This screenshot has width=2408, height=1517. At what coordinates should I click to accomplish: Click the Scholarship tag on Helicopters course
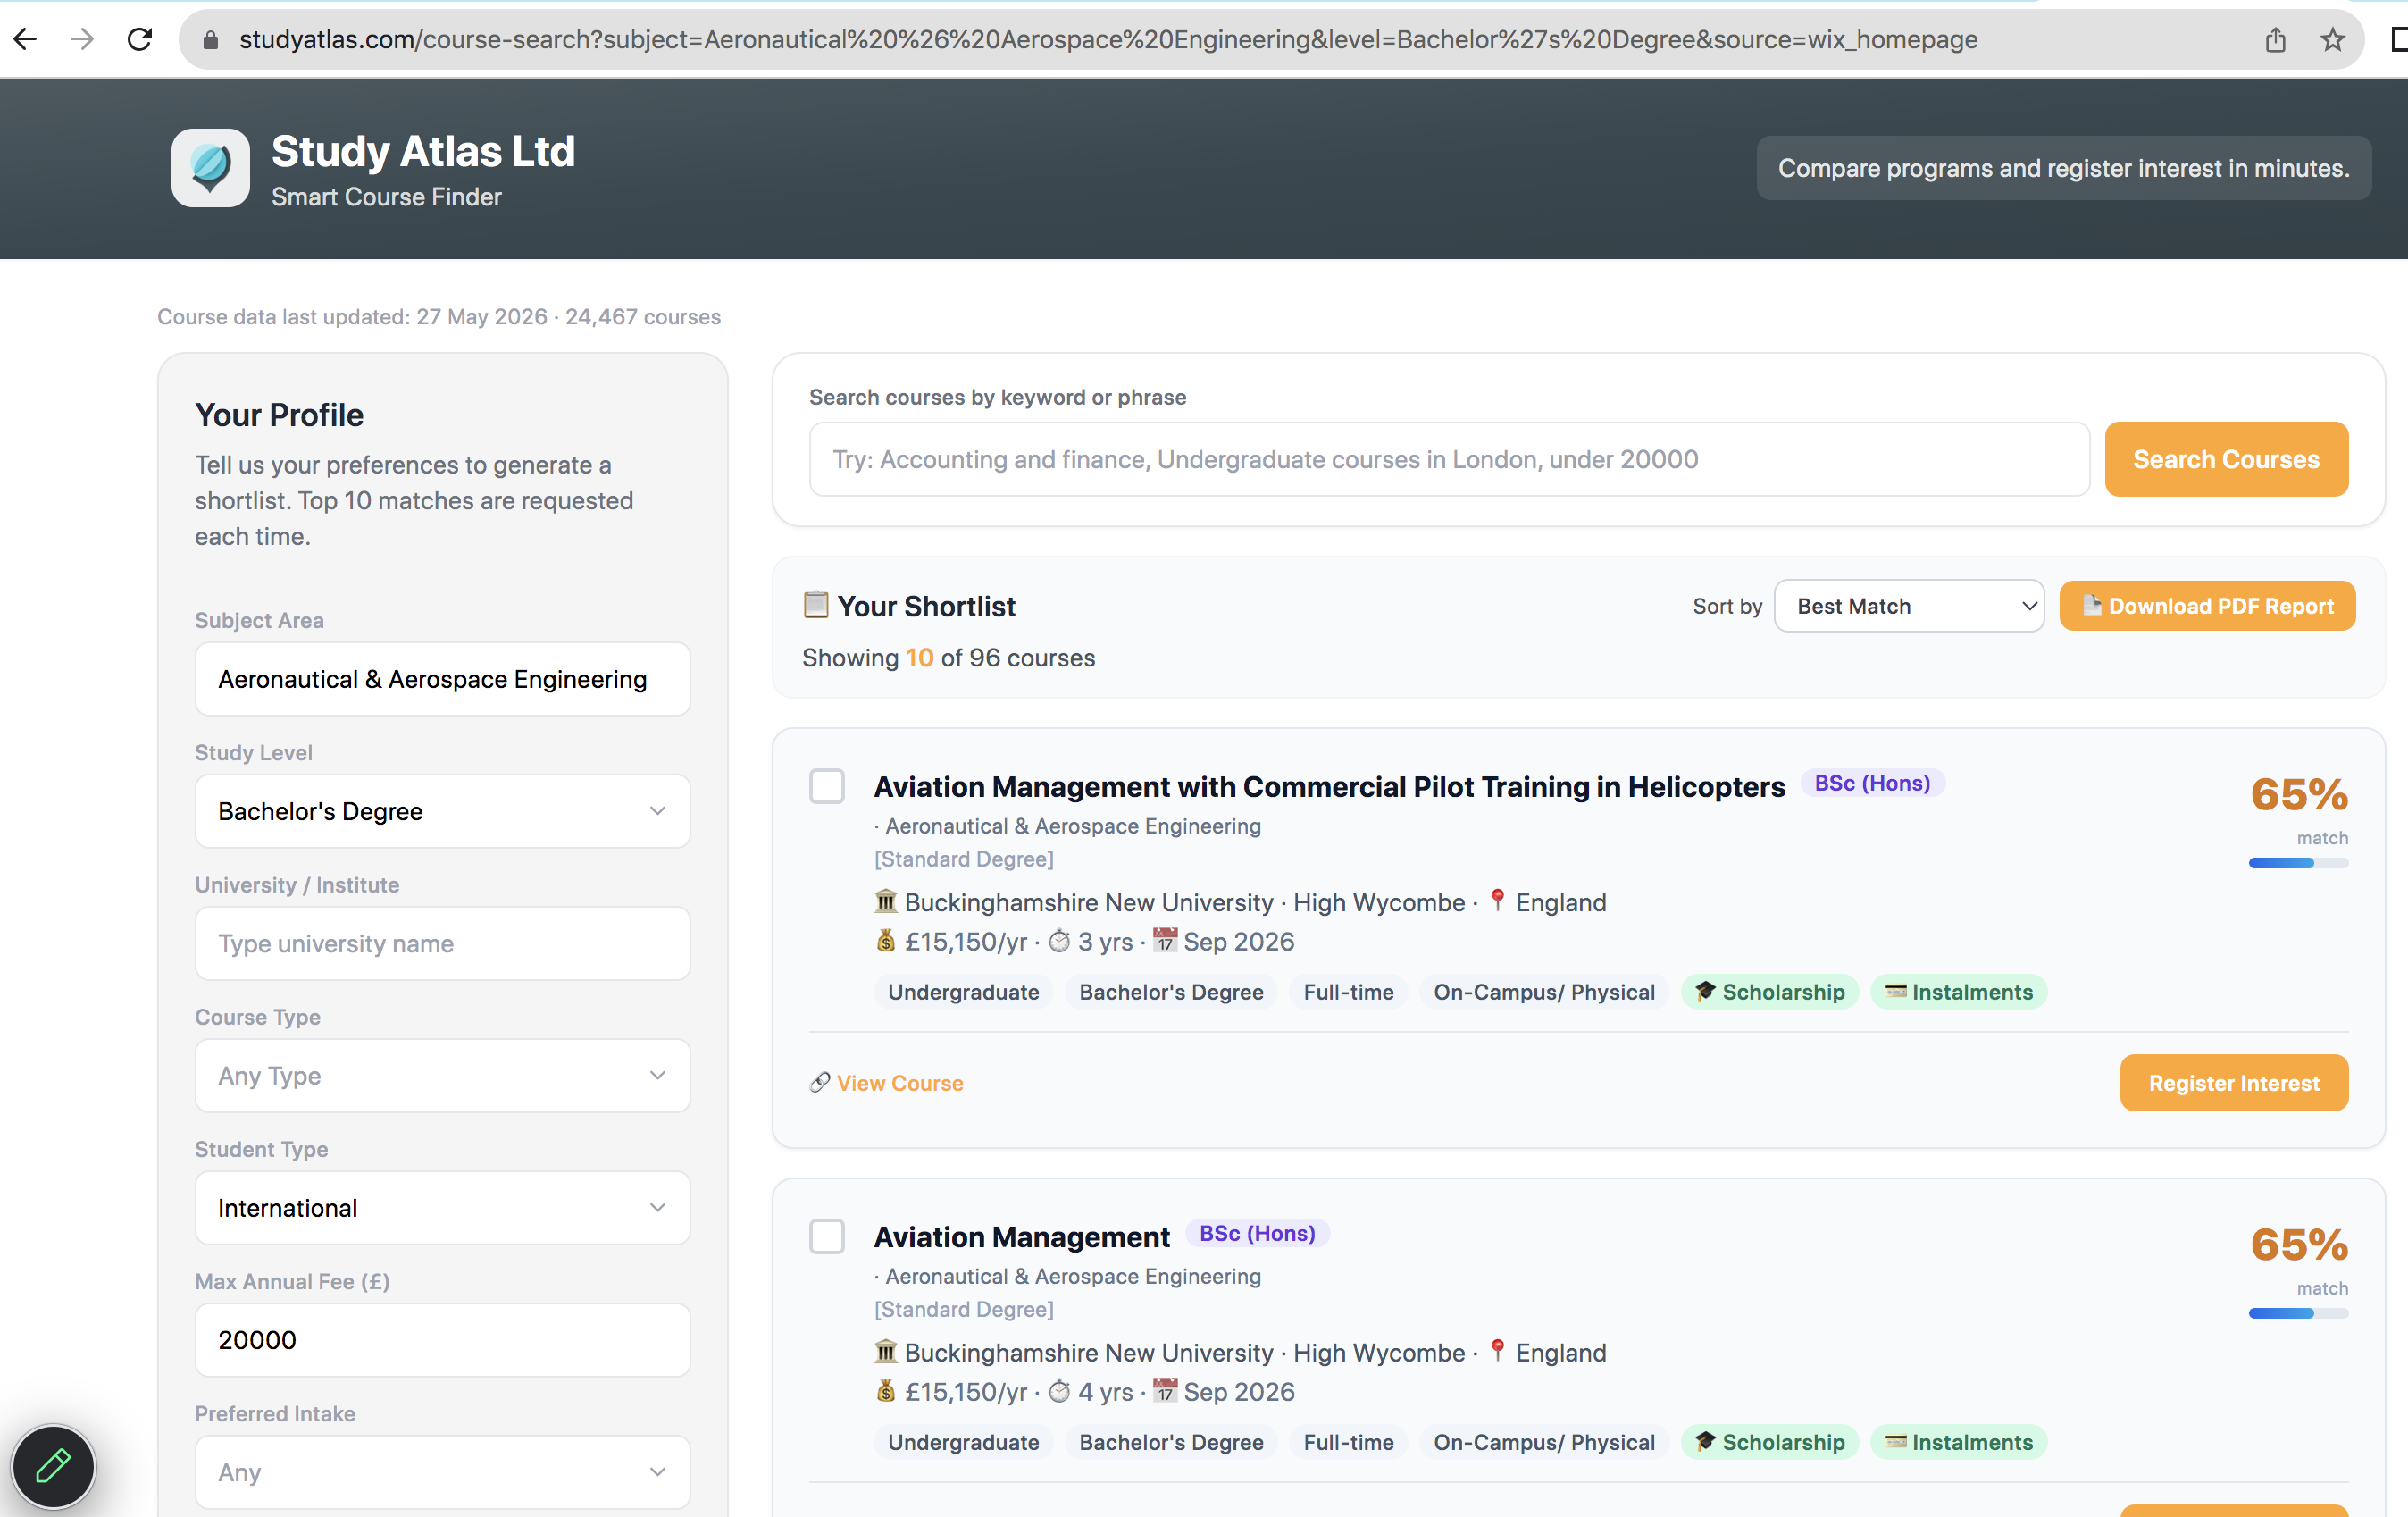pyautogui.click(x=1769, y=992)
